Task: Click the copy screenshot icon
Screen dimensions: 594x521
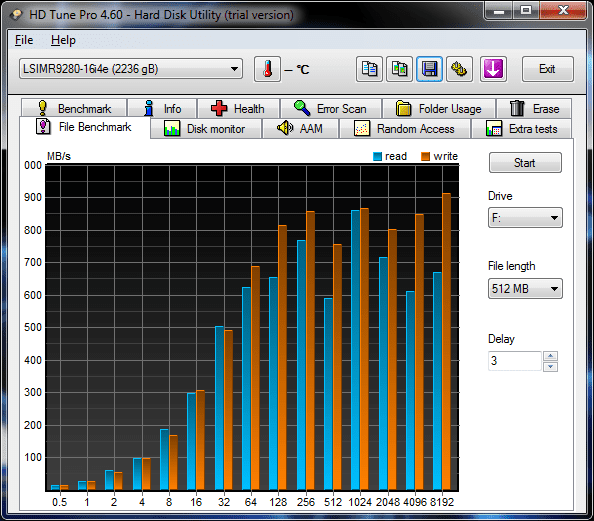Action: (399, 69)
